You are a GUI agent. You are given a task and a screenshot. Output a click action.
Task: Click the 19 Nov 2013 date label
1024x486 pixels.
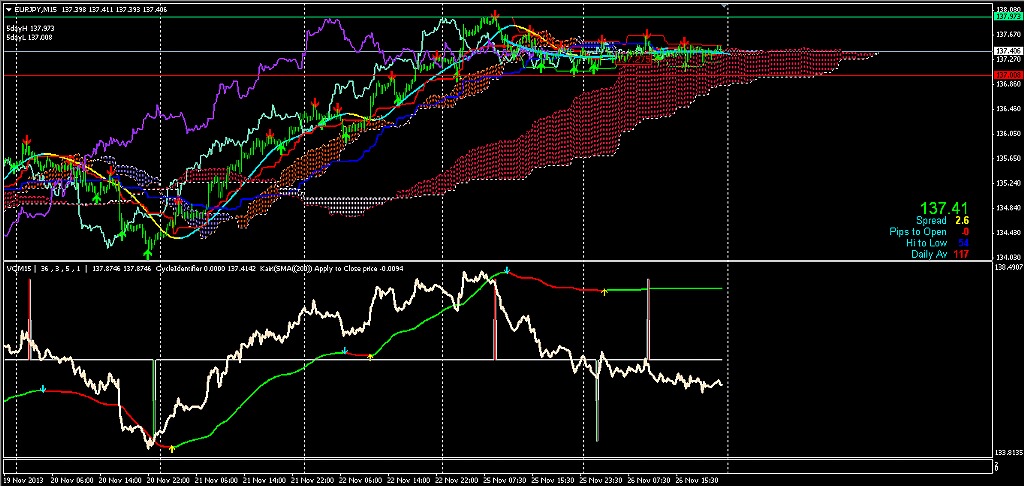click(x=22, y=480)
